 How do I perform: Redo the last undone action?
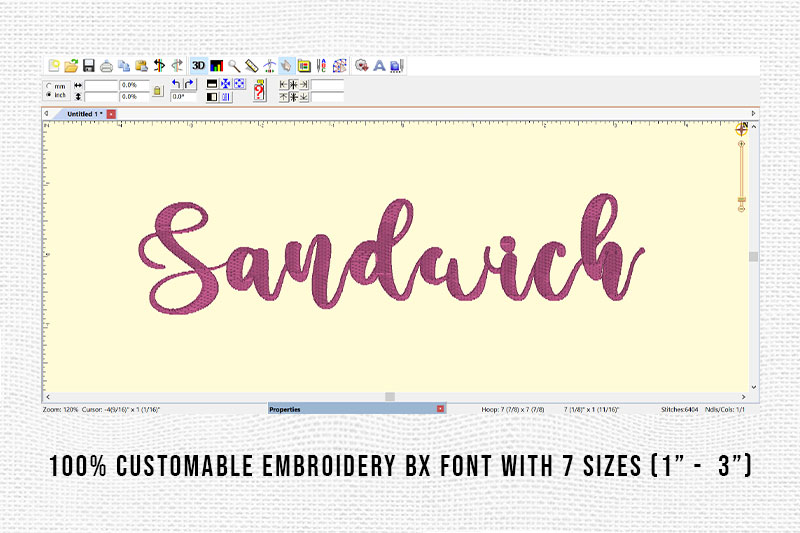click(177, 65)
